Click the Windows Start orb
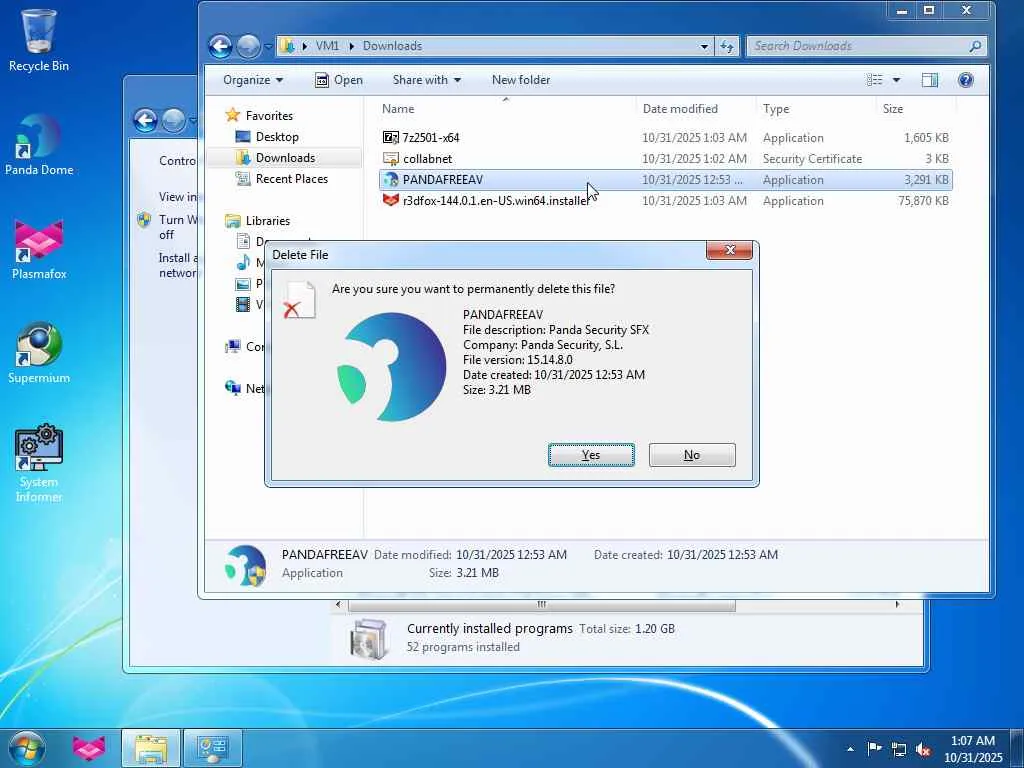This screenshot has height=768, width=1024. coord(27,748)
